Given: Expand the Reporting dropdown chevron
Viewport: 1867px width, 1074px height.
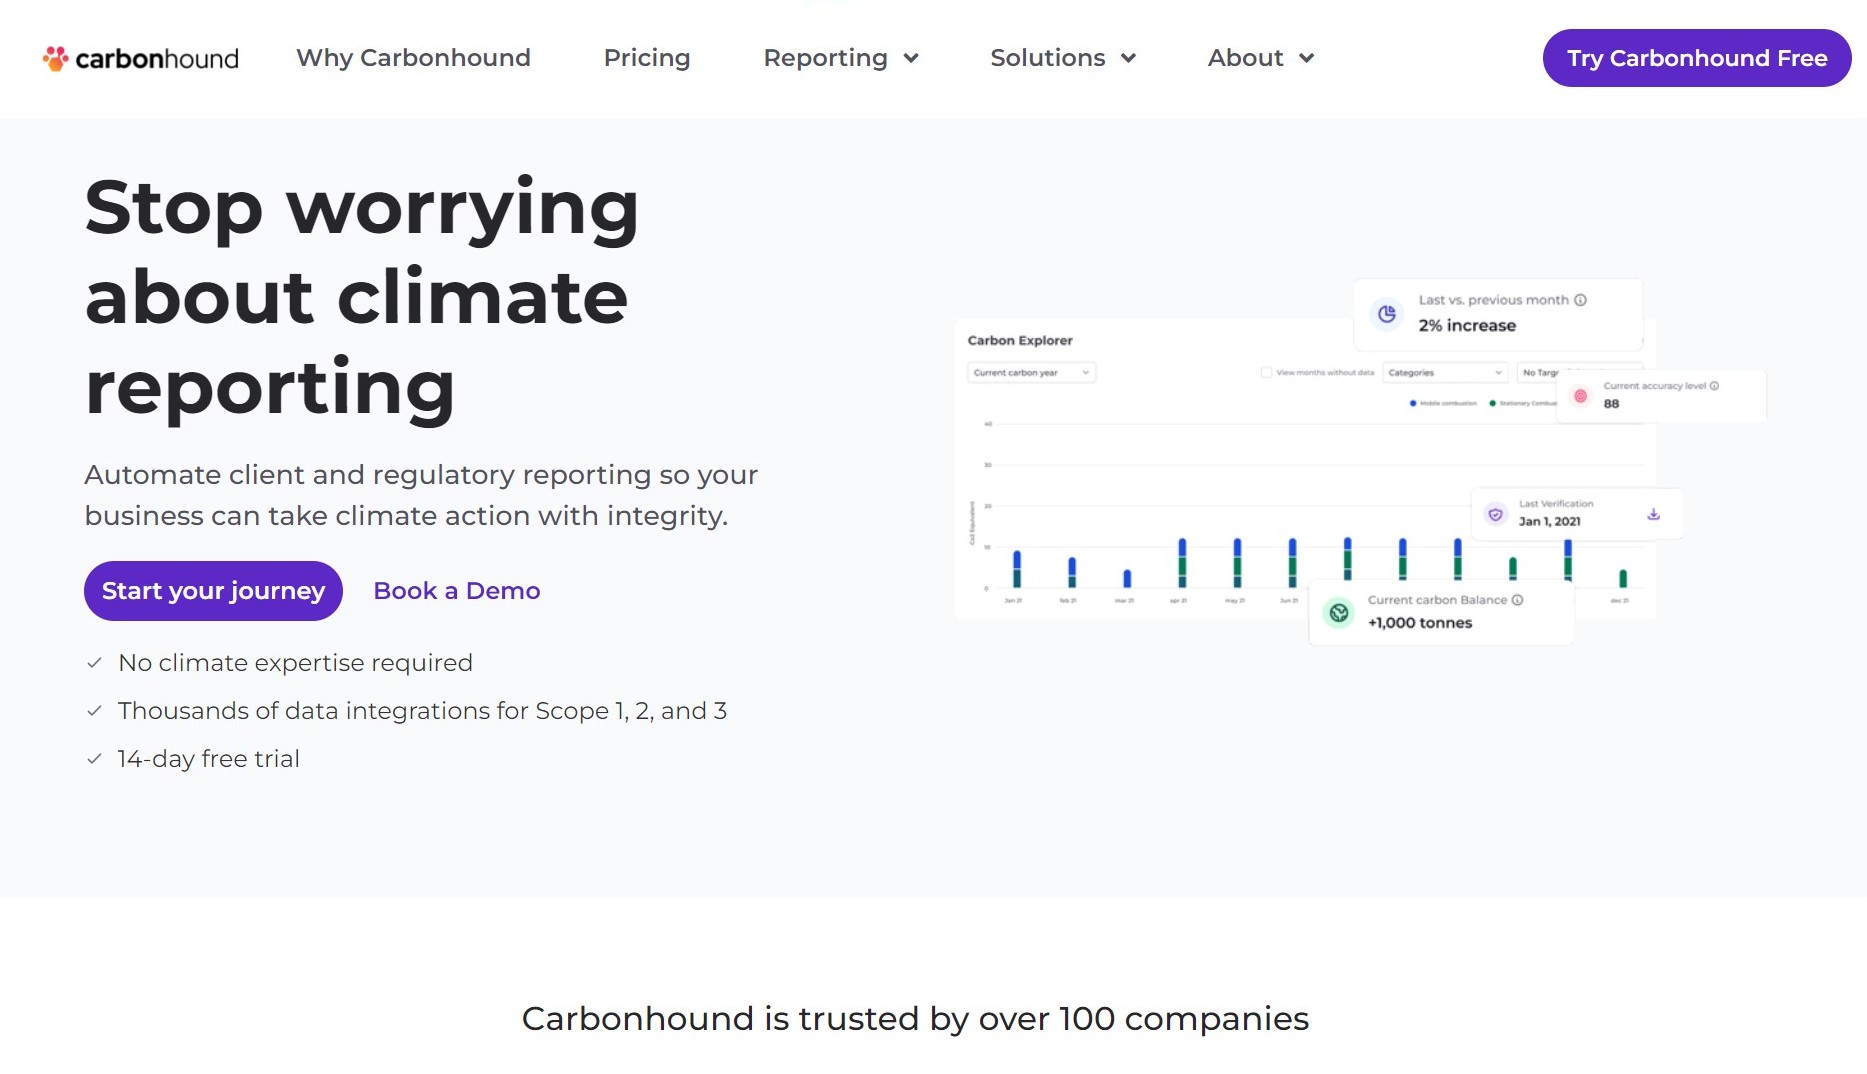Looking at the screenshot, I should pos(910,59).
